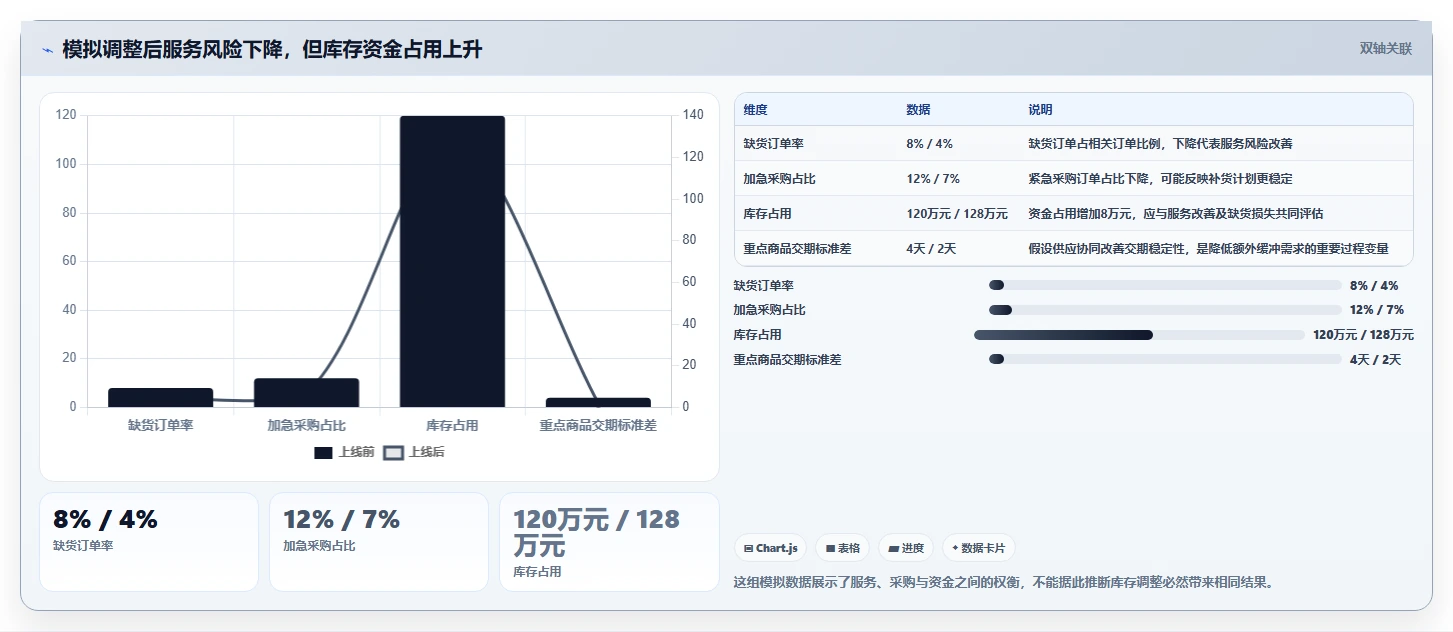Image resolution: width=1453 pixels, height=632 pixels.
Task: Open the 8% / 4% 缺货订单率 data card
Action: [149, 542]
